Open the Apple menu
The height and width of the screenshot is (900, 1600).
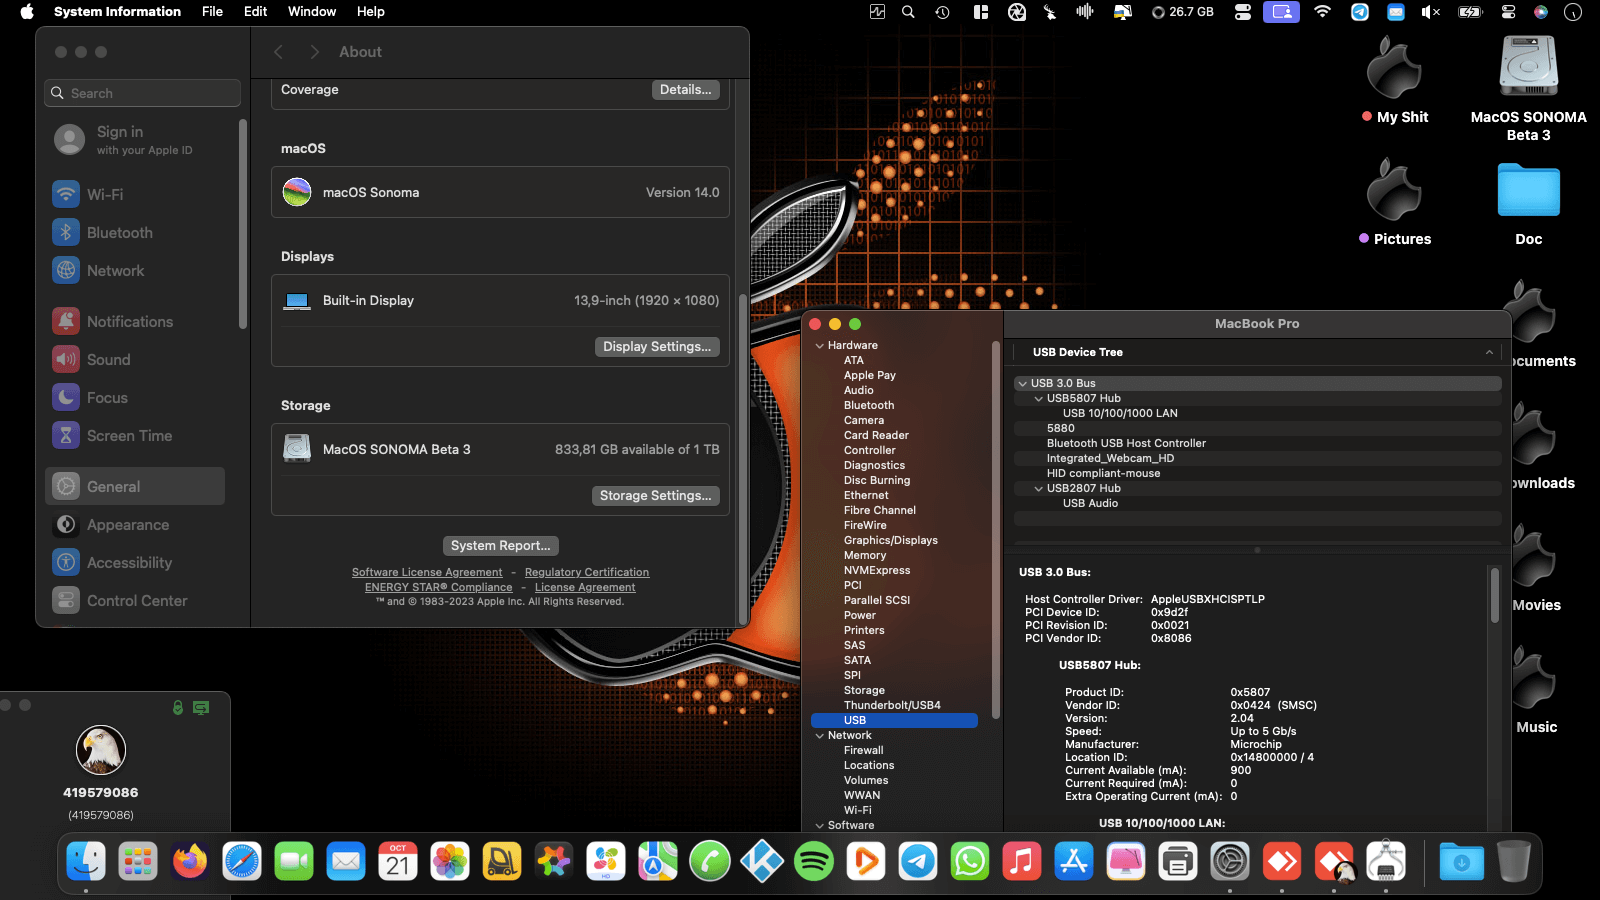[27, 12]
